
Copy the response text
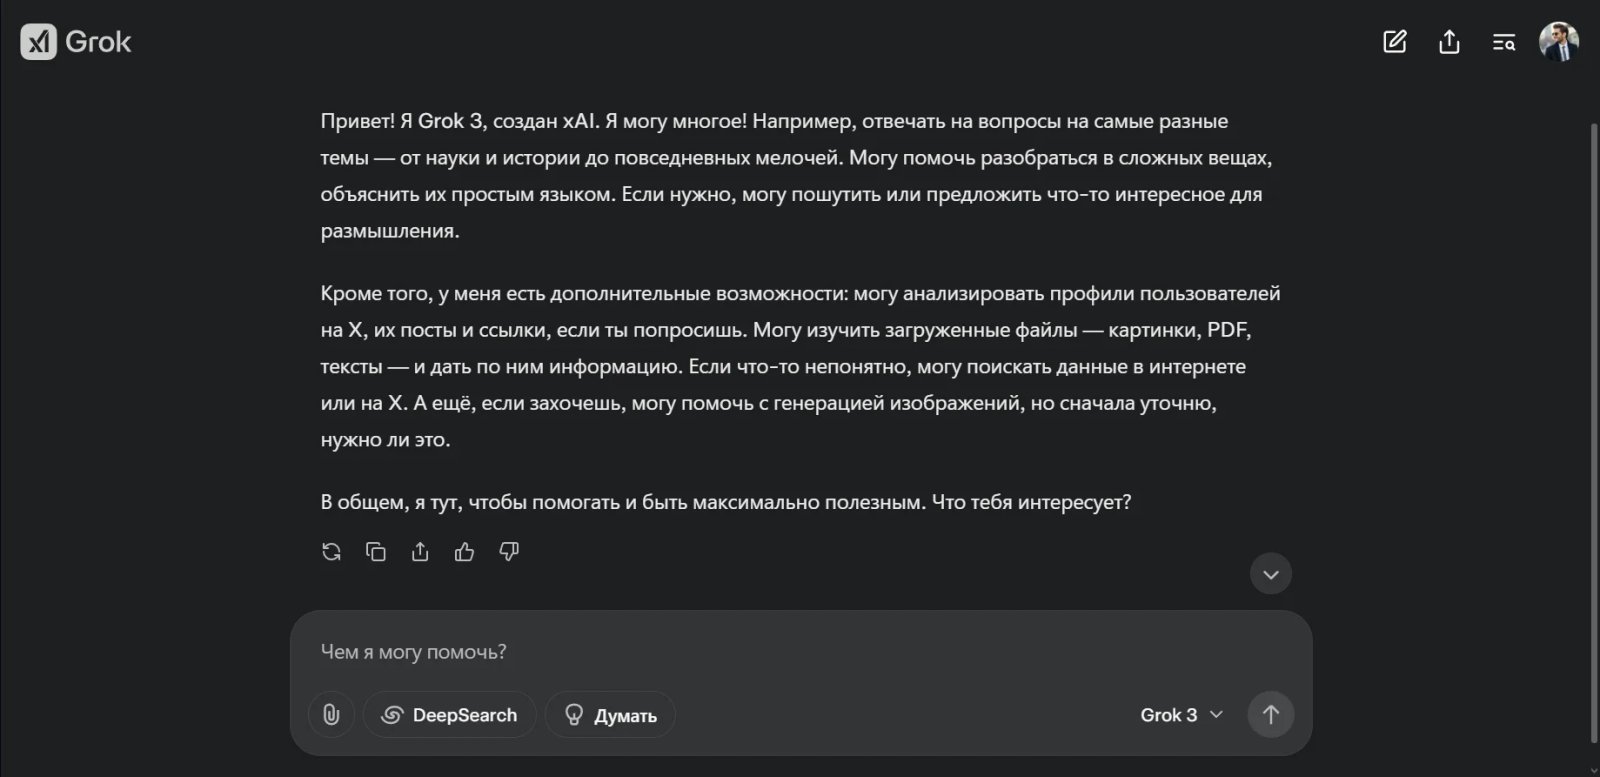pyautogui.click(x=376, y=552)
